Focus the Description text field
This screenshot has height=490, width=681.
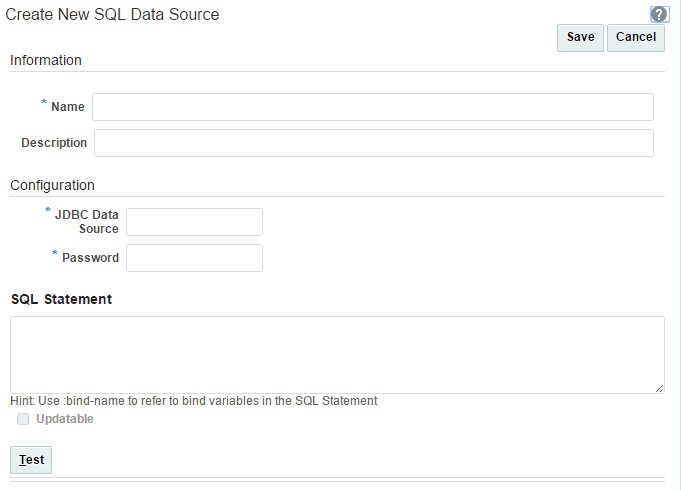(x=374, y=143)
